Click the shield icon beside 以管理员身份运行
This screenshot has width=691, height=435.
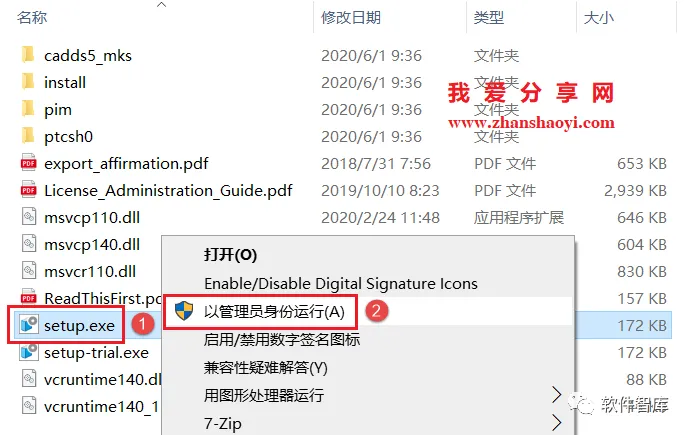pos(184,311)
